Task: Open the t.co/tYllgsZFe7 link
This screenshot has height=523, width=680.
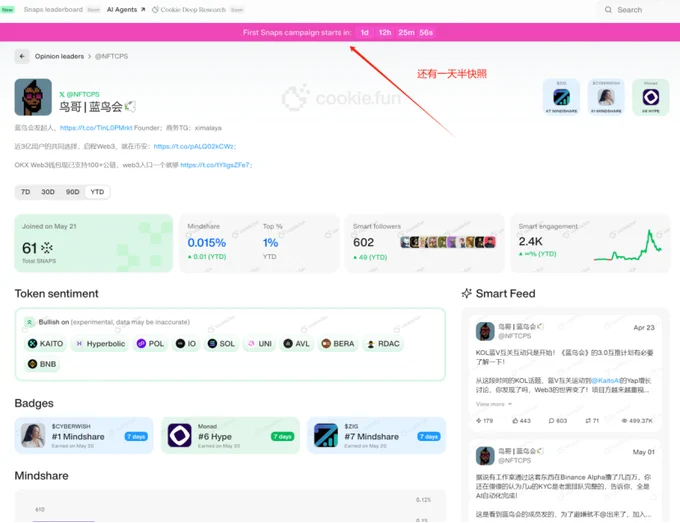Action: coord(216,165)
